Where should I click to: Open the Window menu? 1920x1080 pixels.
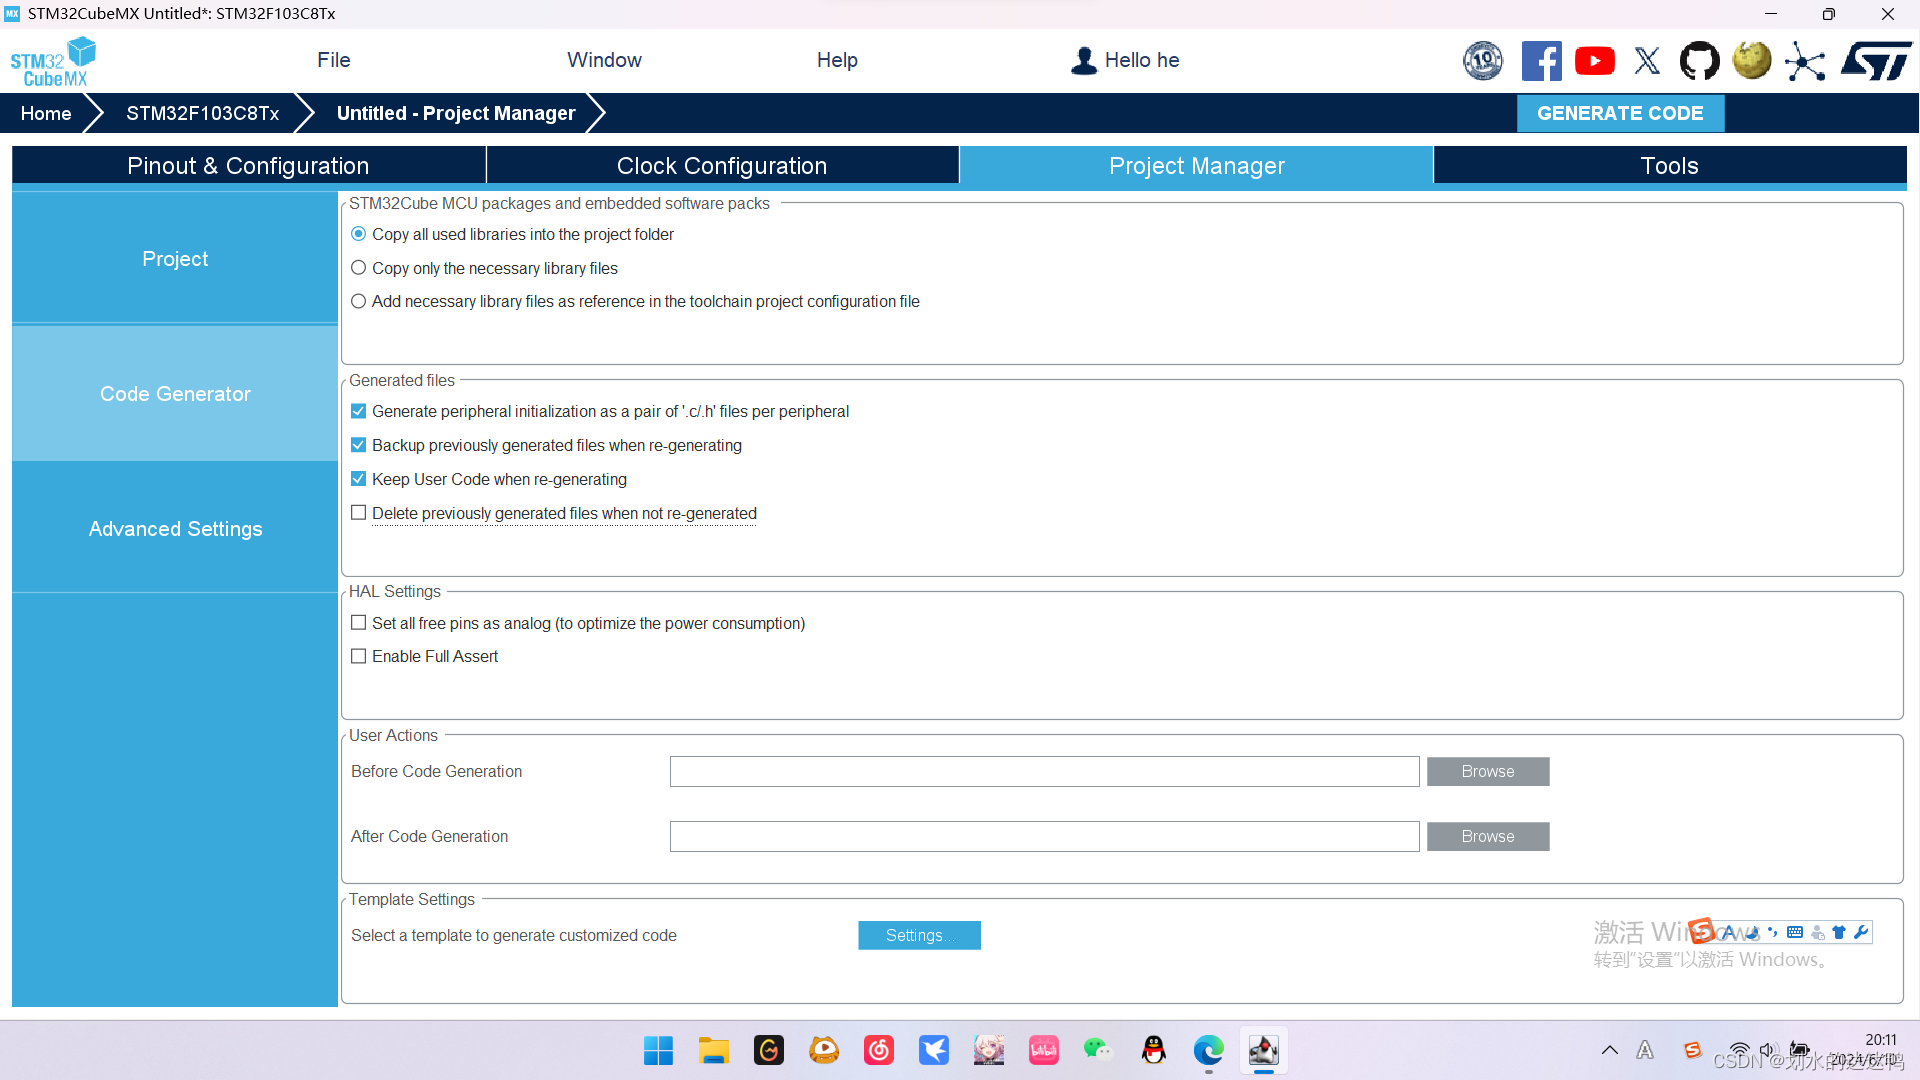604,60
